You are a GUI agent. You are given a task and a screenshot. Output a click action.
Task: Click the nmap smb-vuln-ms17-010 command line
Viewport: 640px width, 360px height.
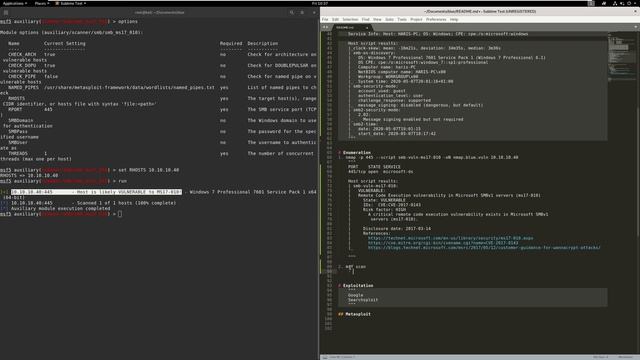click(432, 158)
